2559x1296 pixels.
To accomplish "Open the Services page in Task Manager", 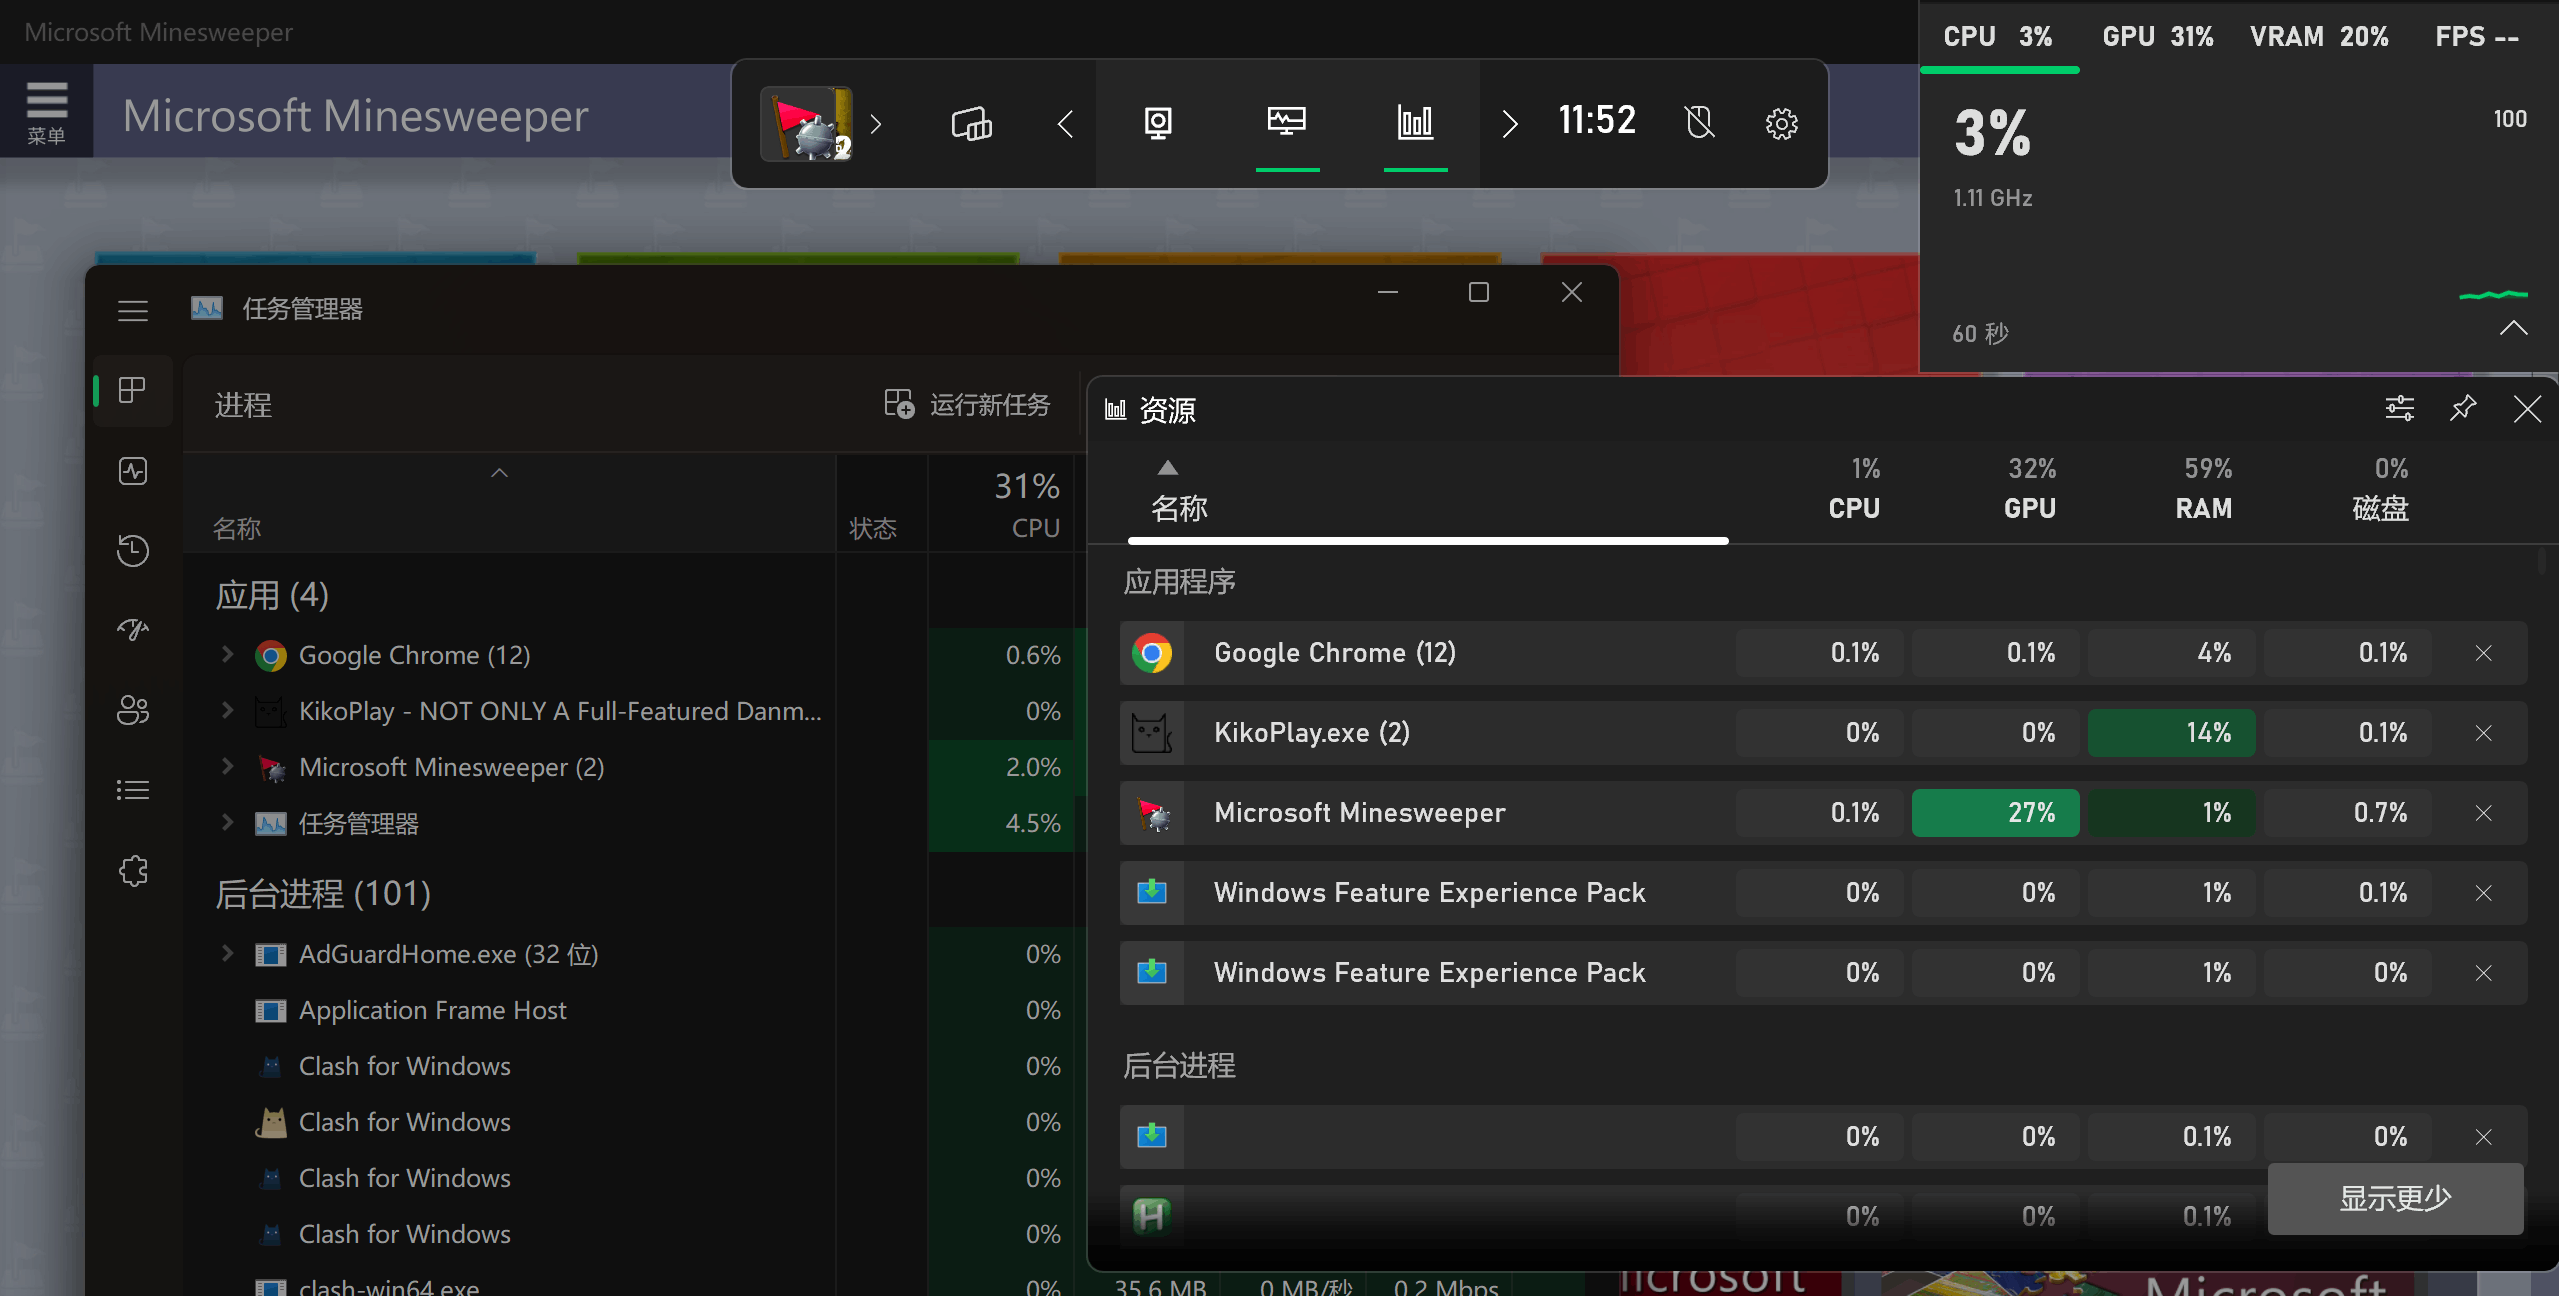I will [x=133, y=870].
